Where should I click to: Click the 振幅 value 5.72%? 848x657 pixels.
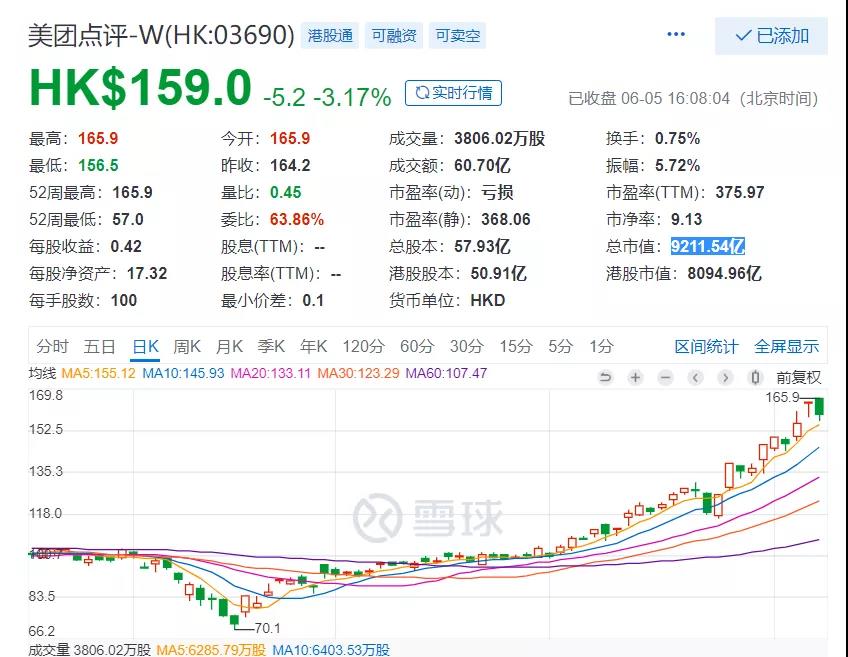pyautogui.click(x=677, y=165)
